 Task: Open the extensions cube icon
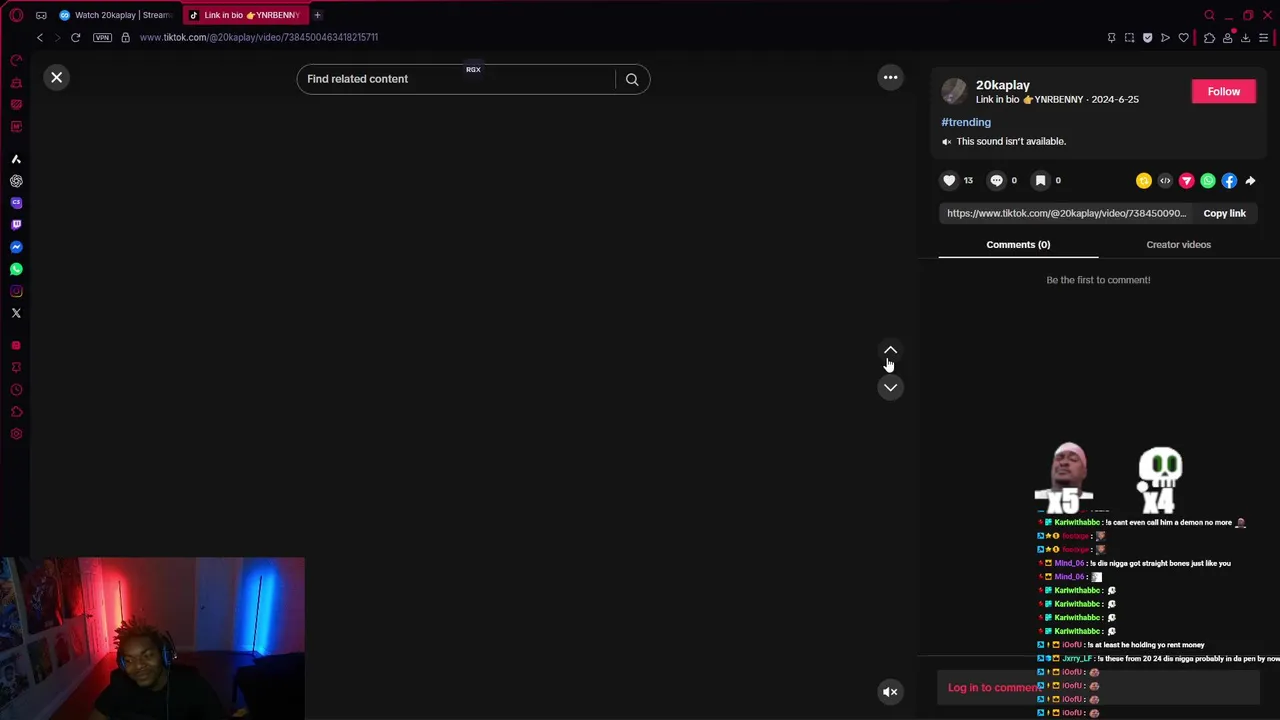click(1209, 38)
